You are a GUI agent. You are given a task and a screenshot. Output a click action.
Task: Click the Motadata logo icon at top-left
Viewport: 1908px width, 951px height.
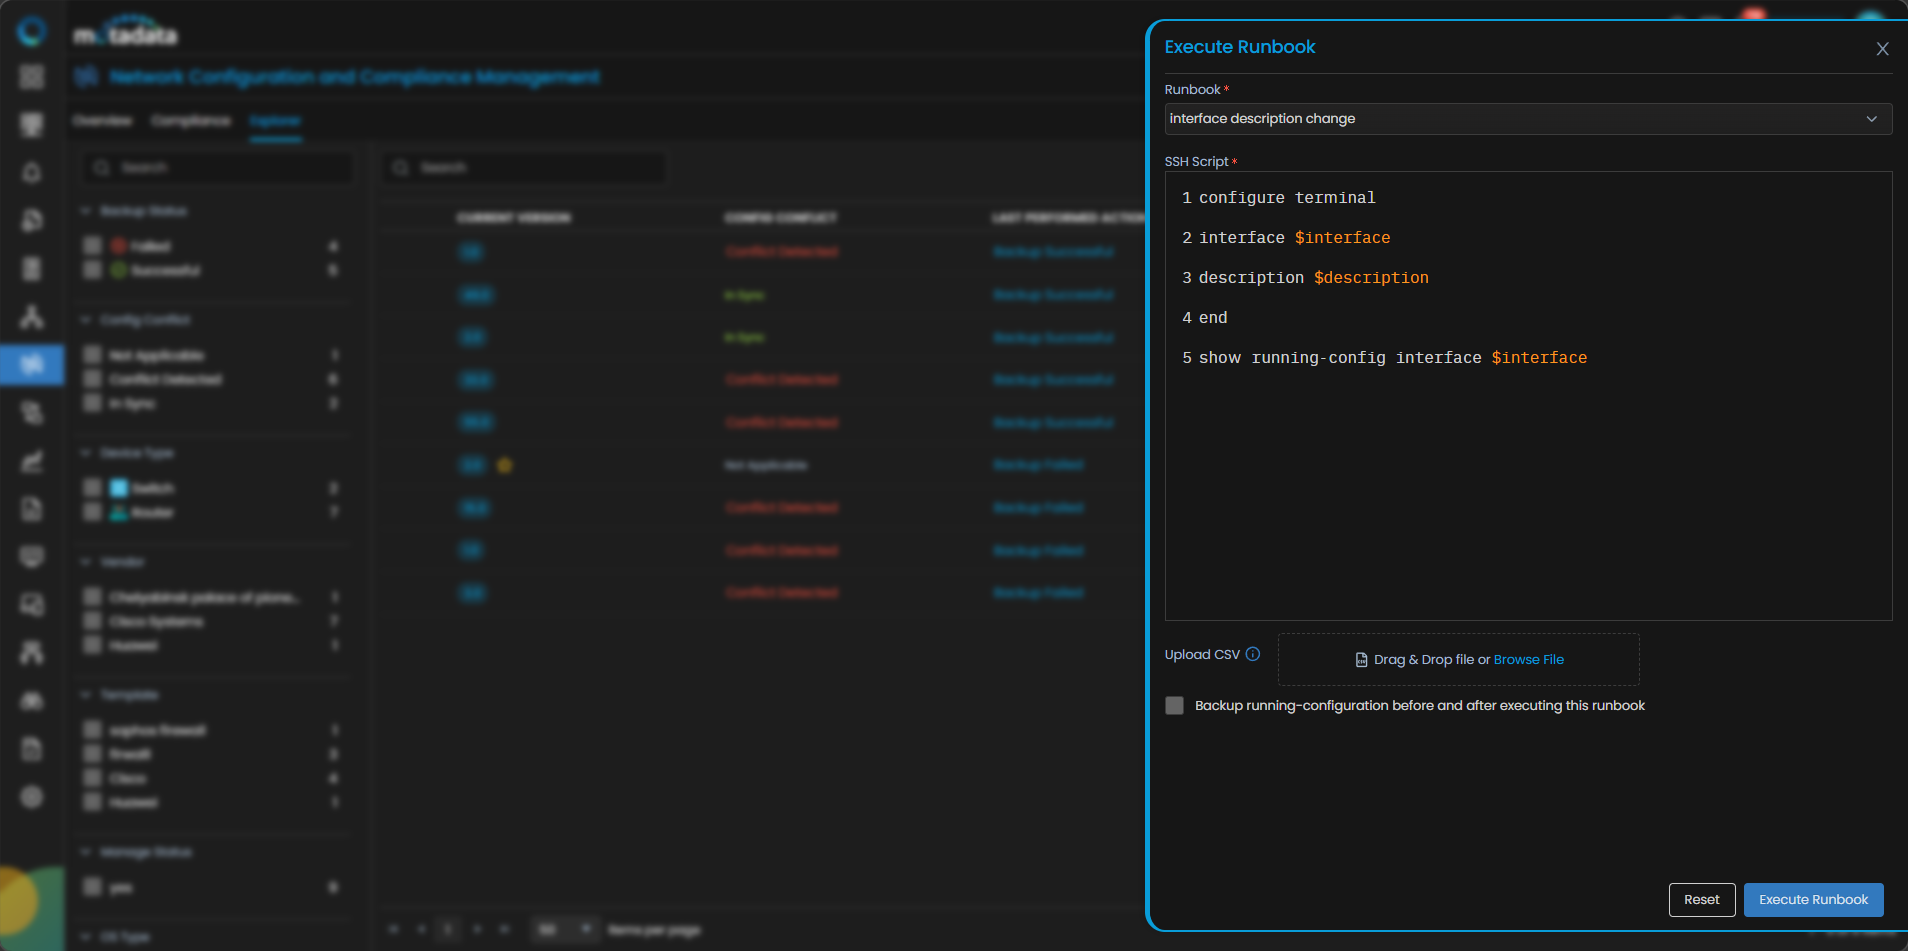32,32
